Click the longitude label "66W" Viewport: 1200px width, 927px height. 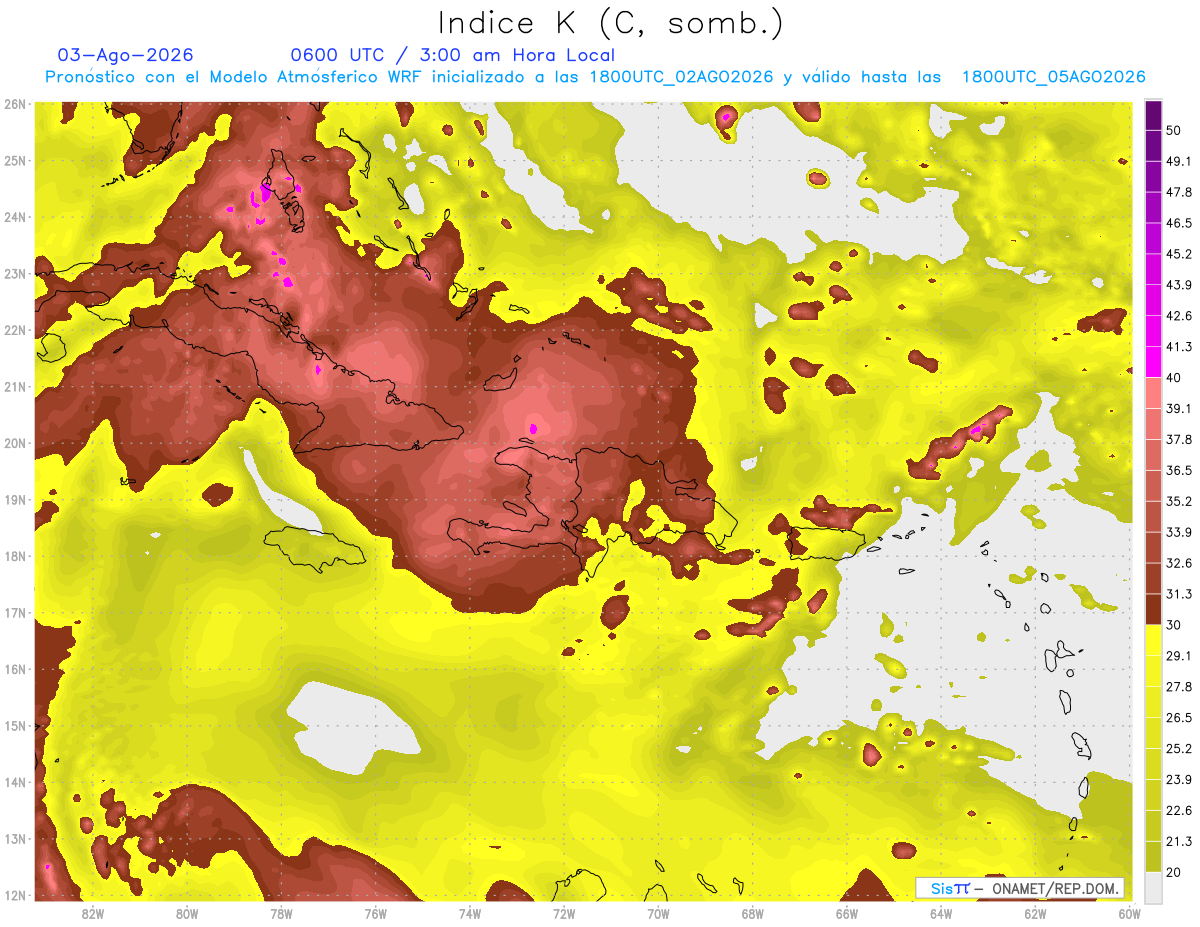coord(847,913)
